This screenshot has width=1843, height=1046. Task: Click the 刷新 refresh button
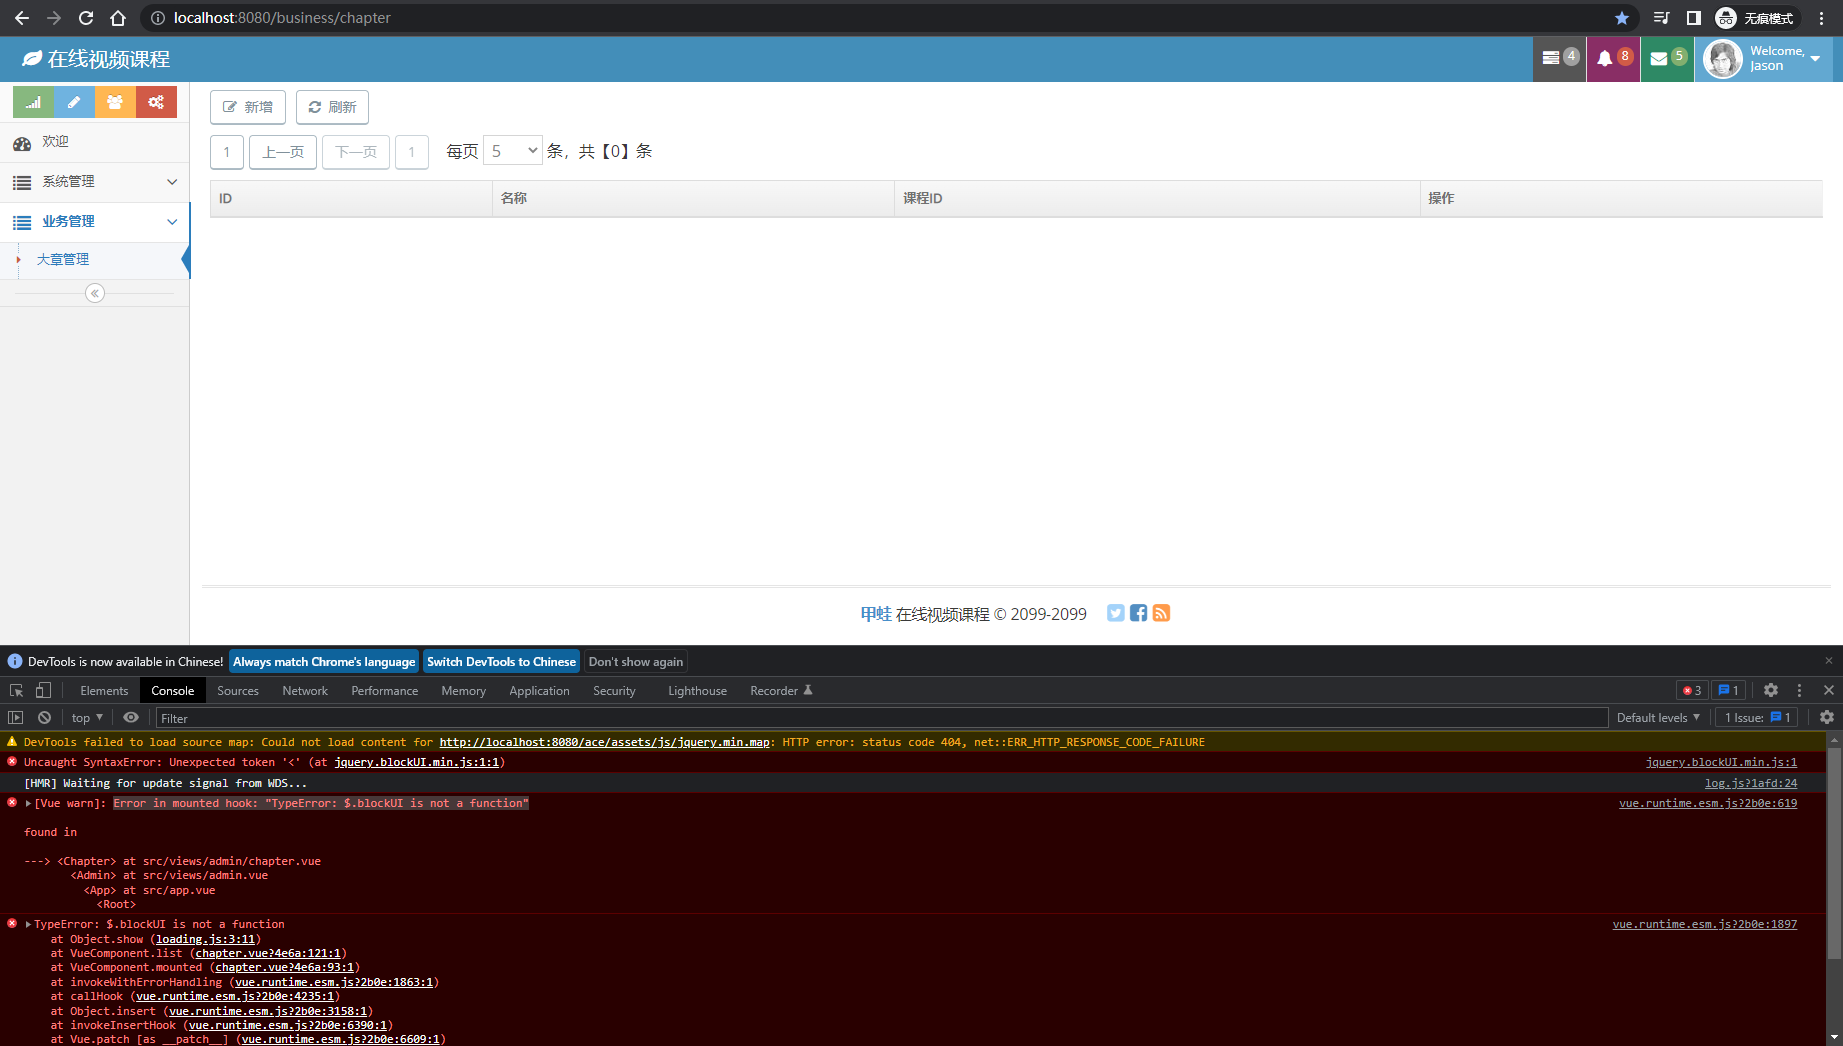tap(332, 107)
